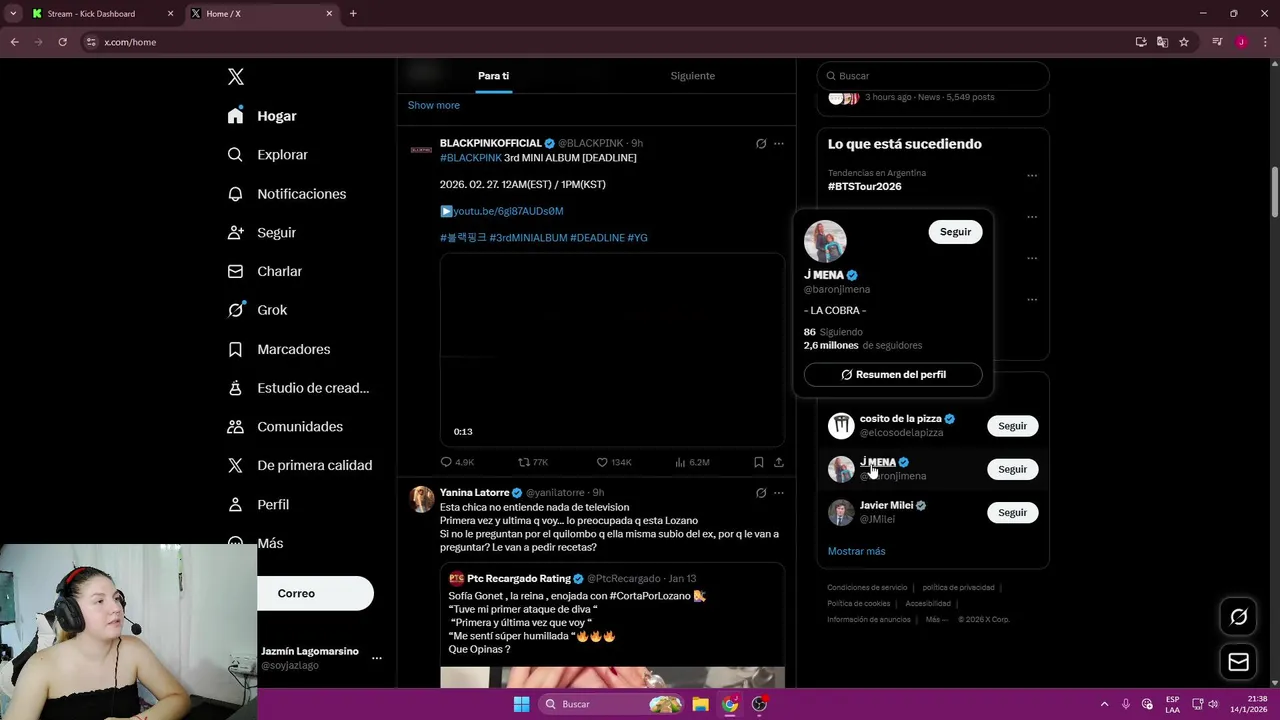1280x720 pixels.
Task: Show hidden system tray icons
Action: pyautogui.click(x=1104, y=704)
